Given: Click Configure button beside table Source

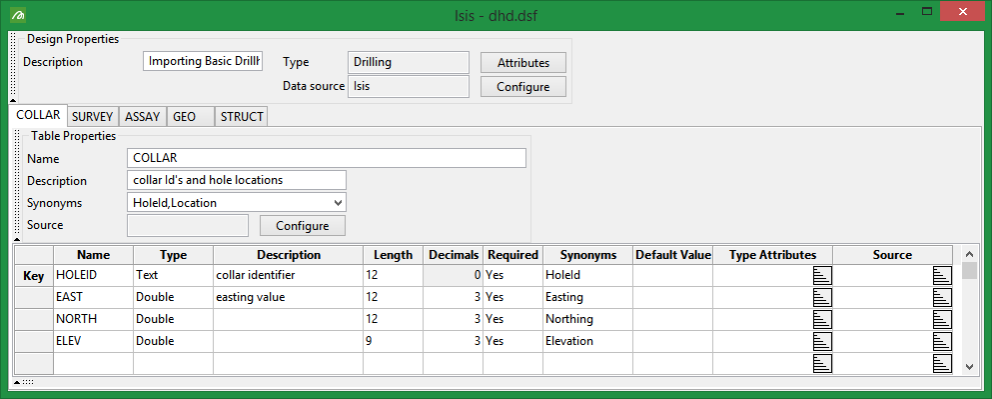Looking at the screenshot, I should 303,226.
